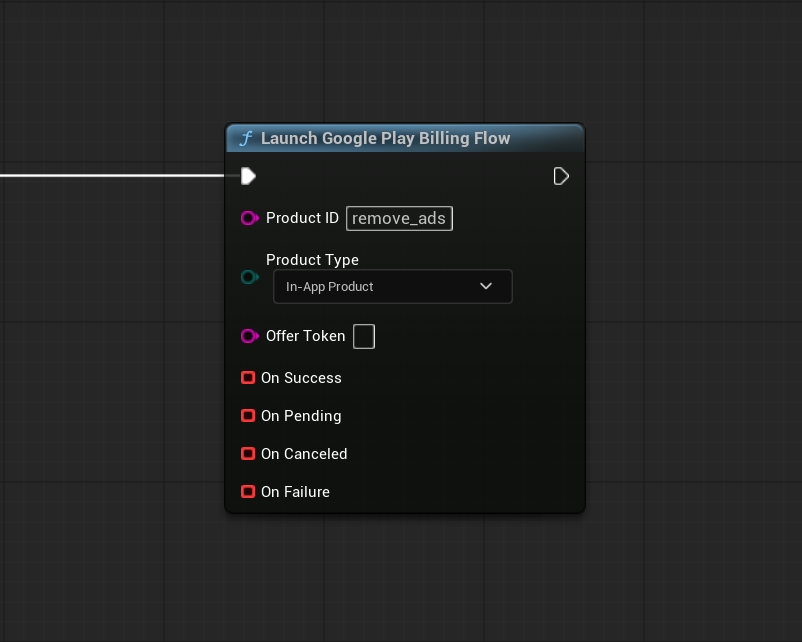Click the On Failure label
The image size is (802, 642).
coord(296,492)
